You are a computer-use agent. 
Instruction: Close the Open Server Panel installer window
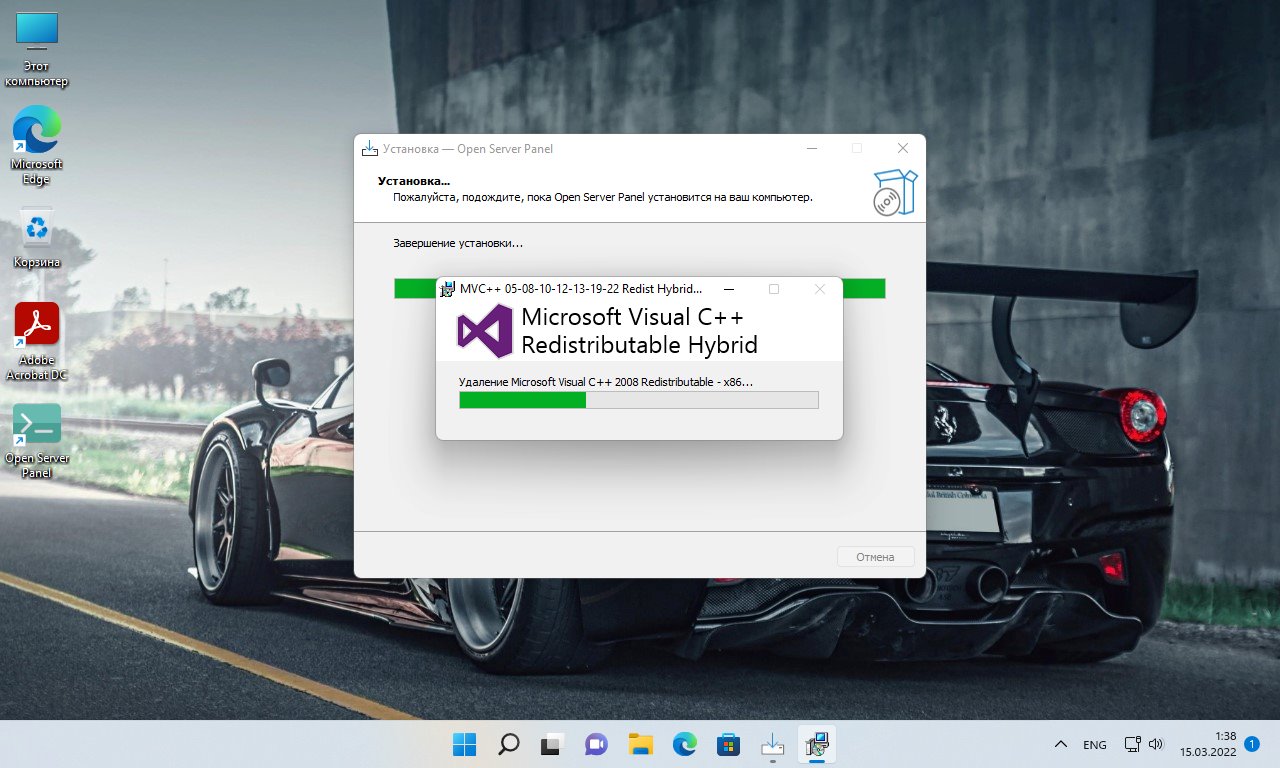[x=903, y=149]
